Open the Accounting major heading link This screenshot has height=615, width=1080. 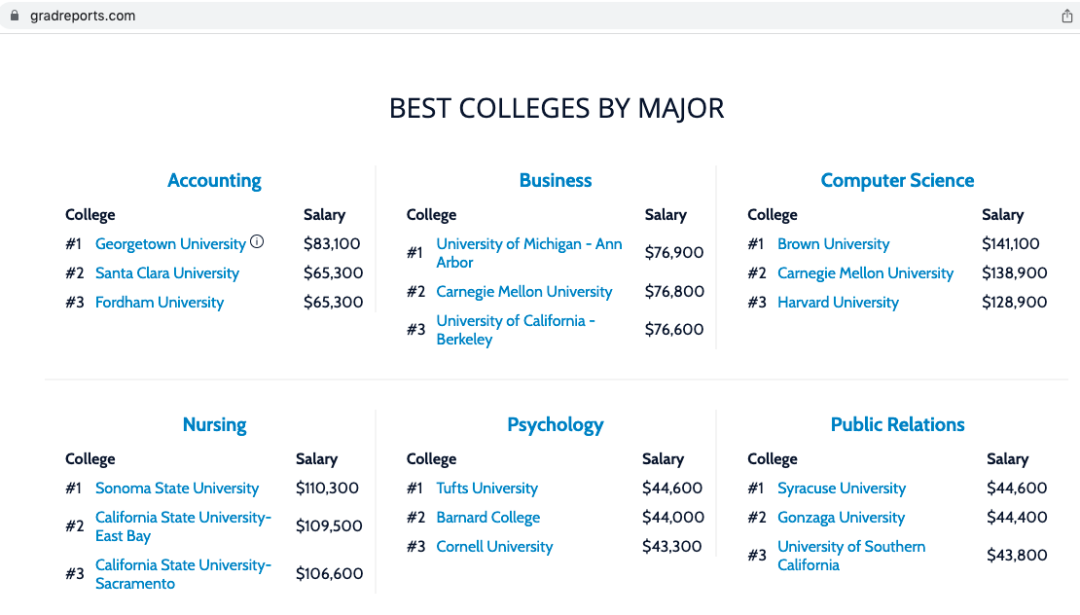214,180
